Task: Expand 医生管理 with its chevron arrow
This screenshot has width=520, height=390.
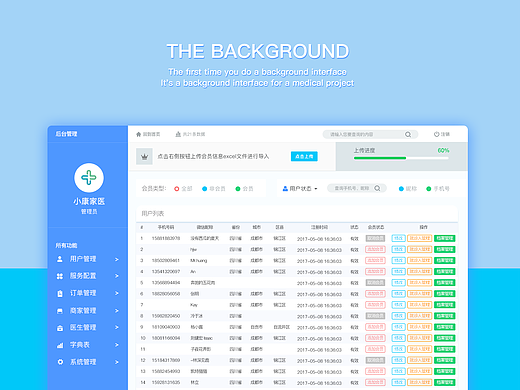Action: click(x=117, y=327)
